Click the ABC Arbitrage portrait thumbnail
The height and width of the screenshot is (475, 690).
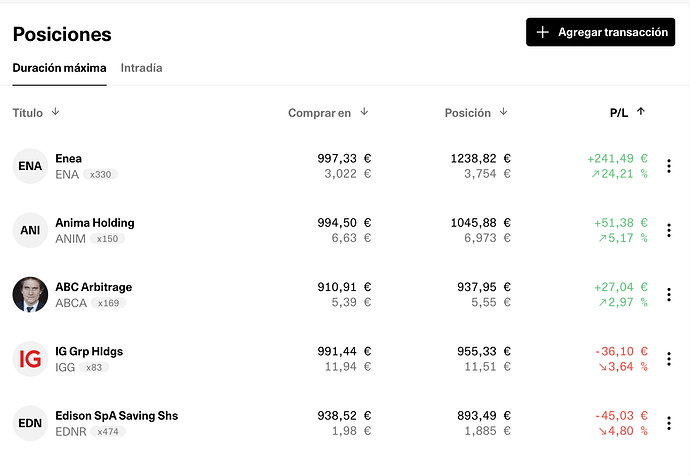coord(30,295)
